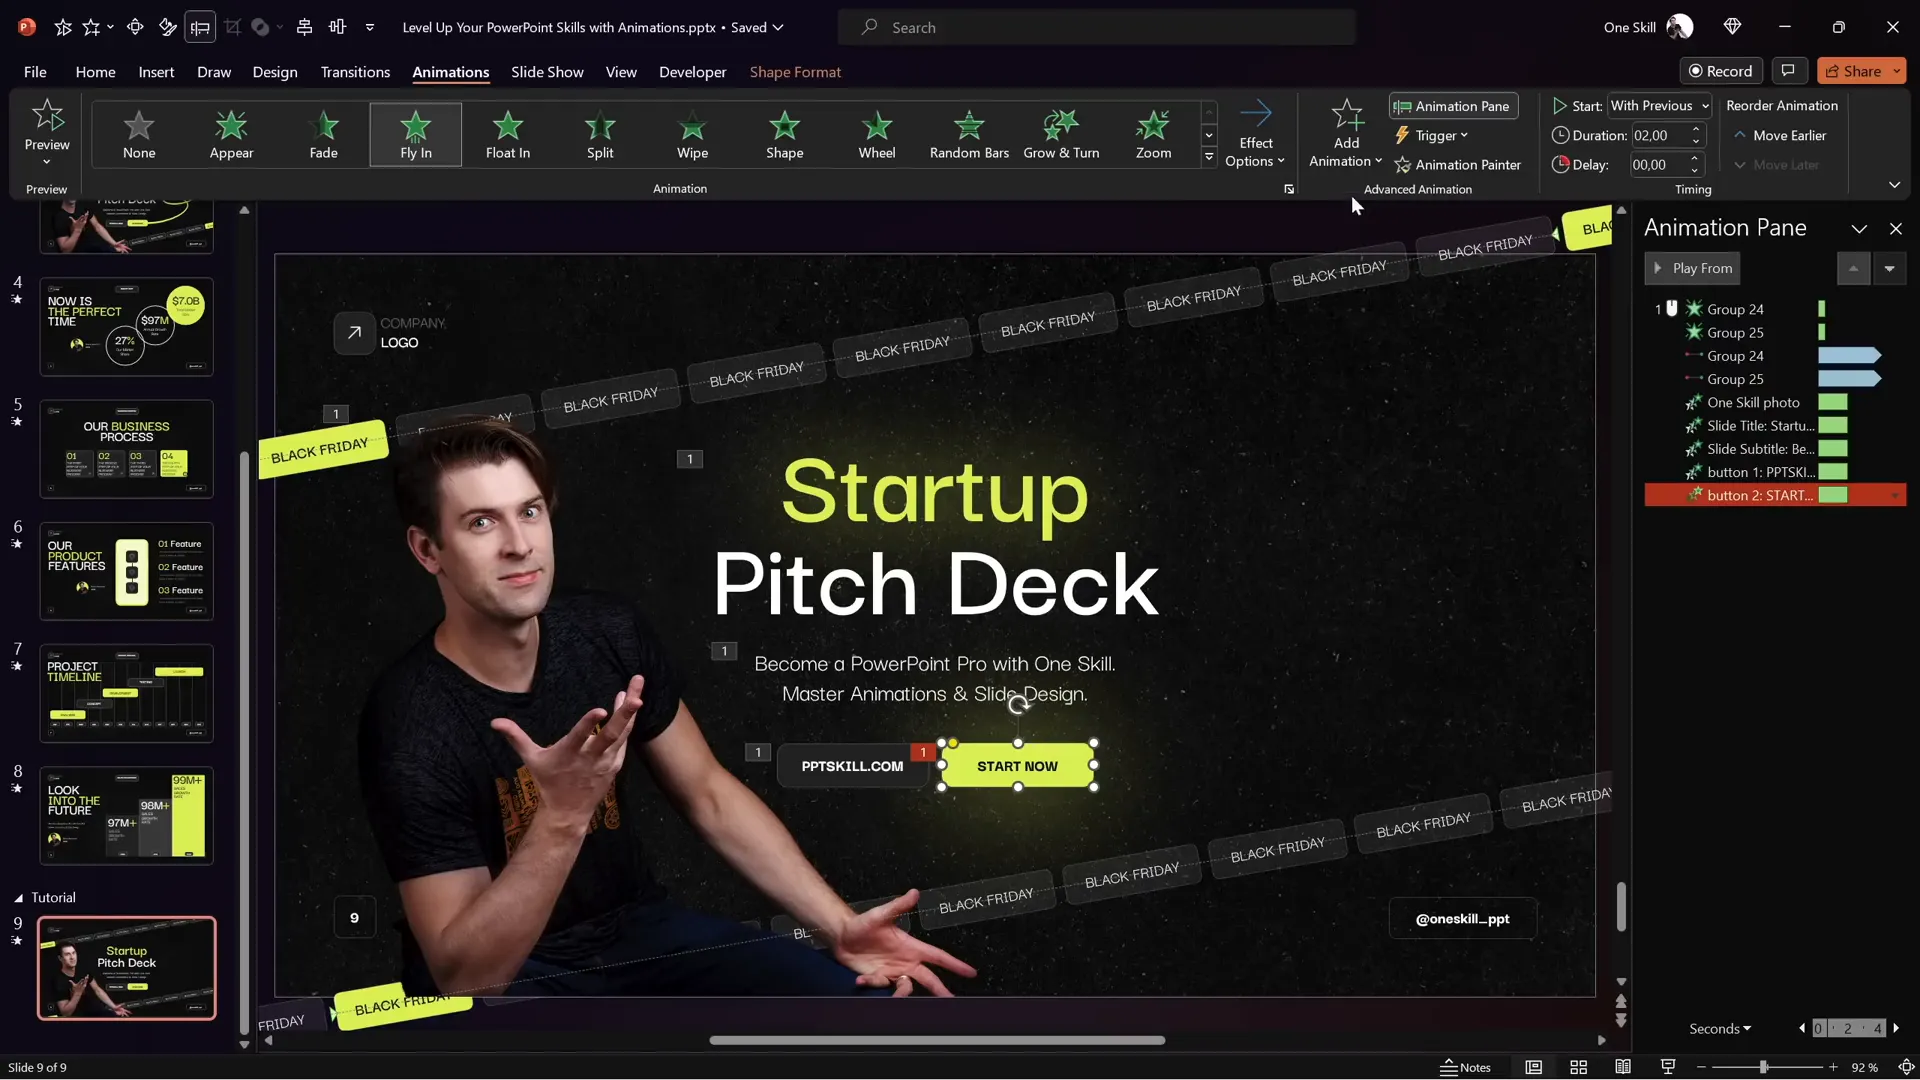Open the Trigger dropdown menu
Viewport: 1920px width, 1080px height.
point(1433,135)
